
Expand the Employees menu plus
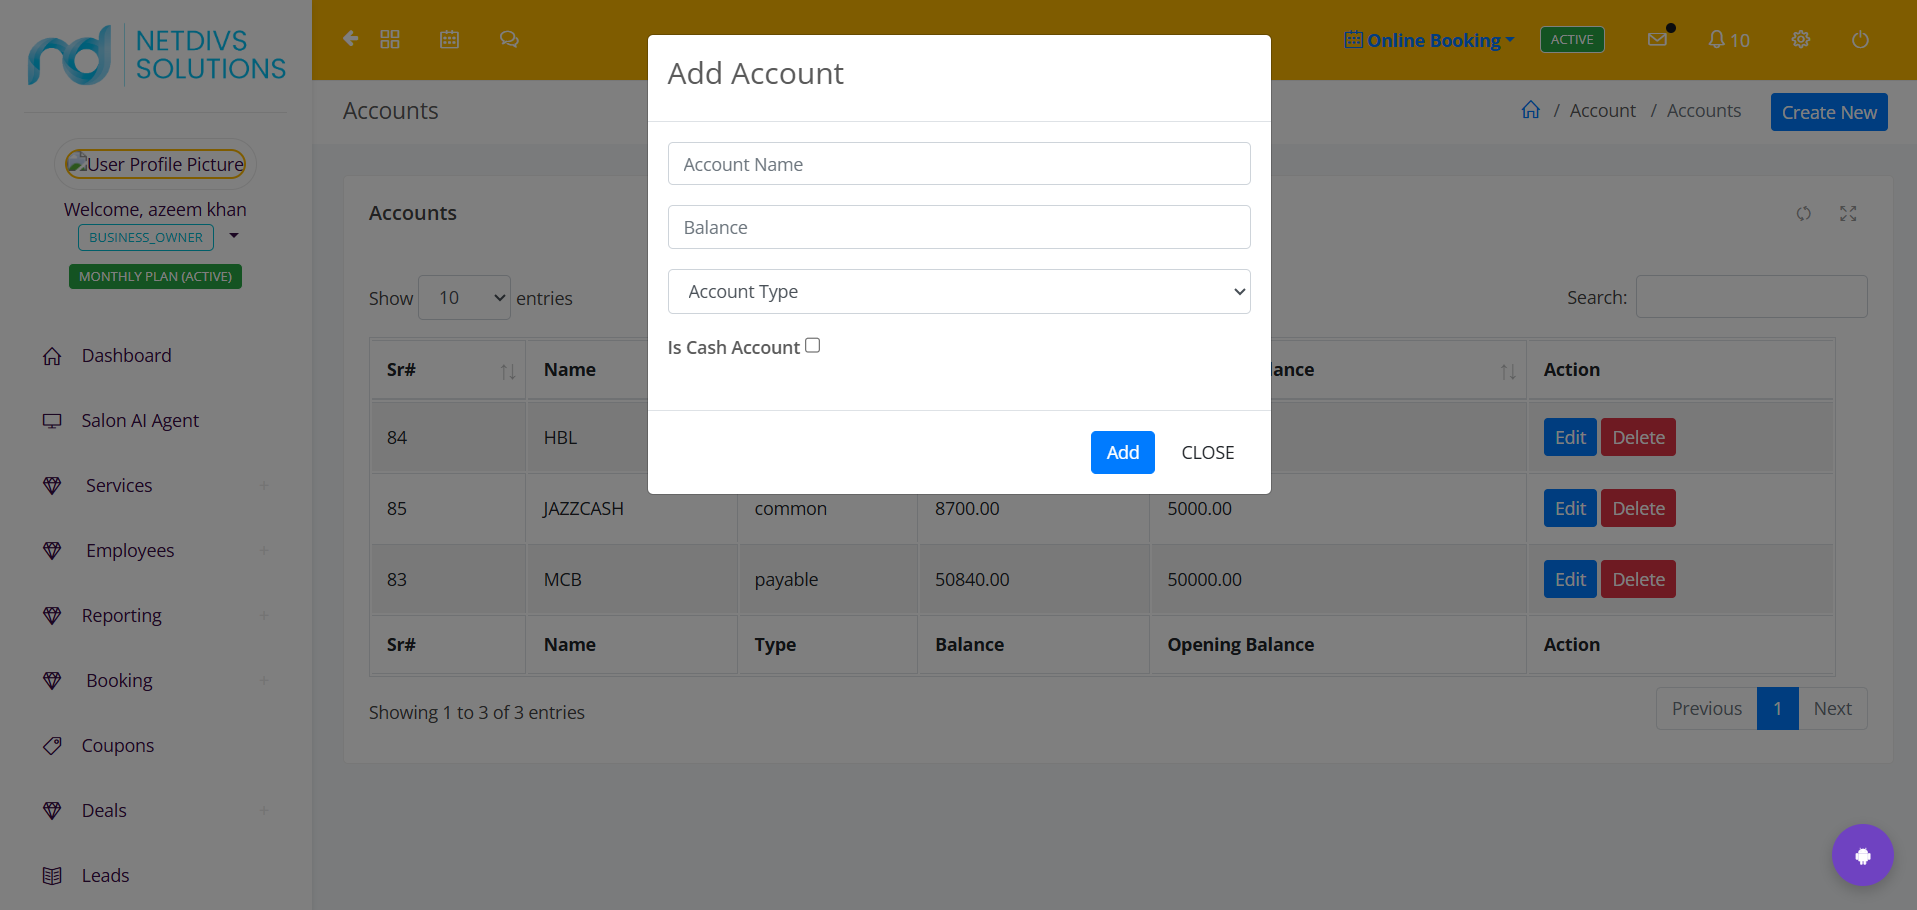click(x=264, y=551)
